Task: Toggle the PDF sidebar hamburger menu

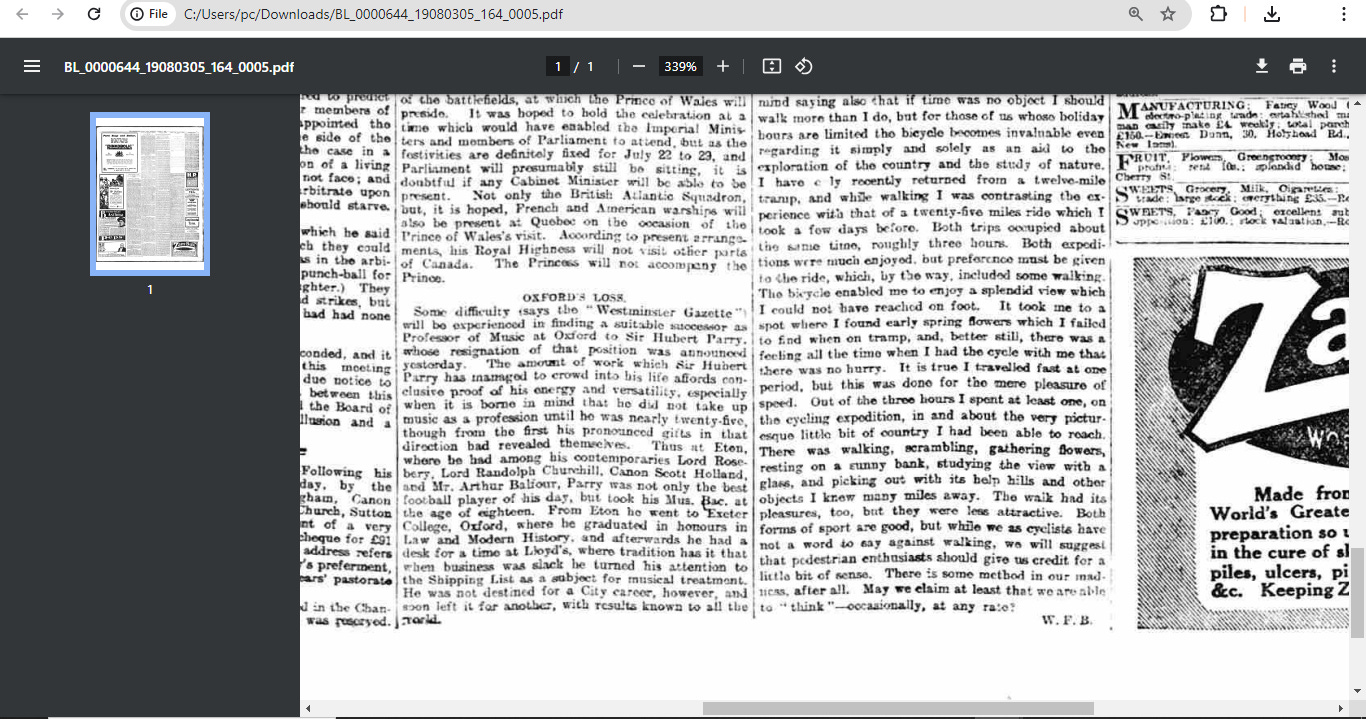Action: [x=32, y=66]
